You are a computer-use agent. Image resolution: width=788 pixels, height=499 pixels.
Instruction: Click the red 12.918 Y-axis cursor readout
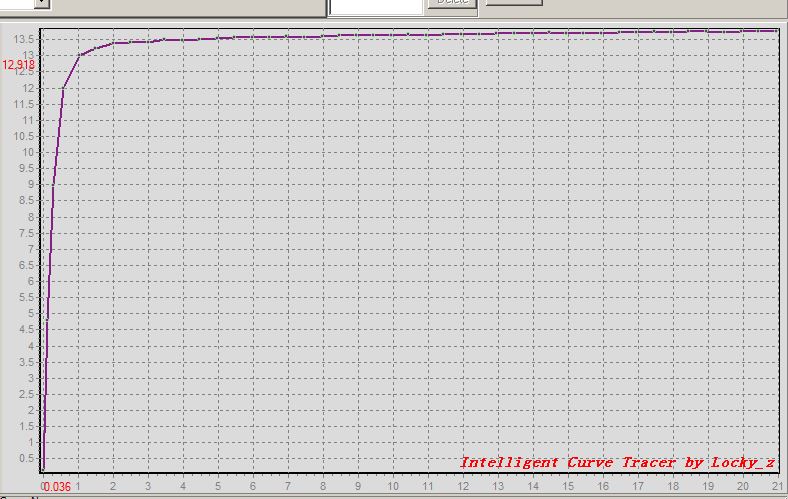click(x=19, y=65)
